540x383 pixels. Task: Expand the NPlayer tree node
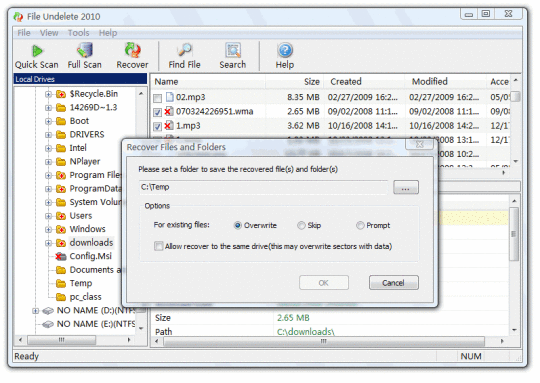48,162
